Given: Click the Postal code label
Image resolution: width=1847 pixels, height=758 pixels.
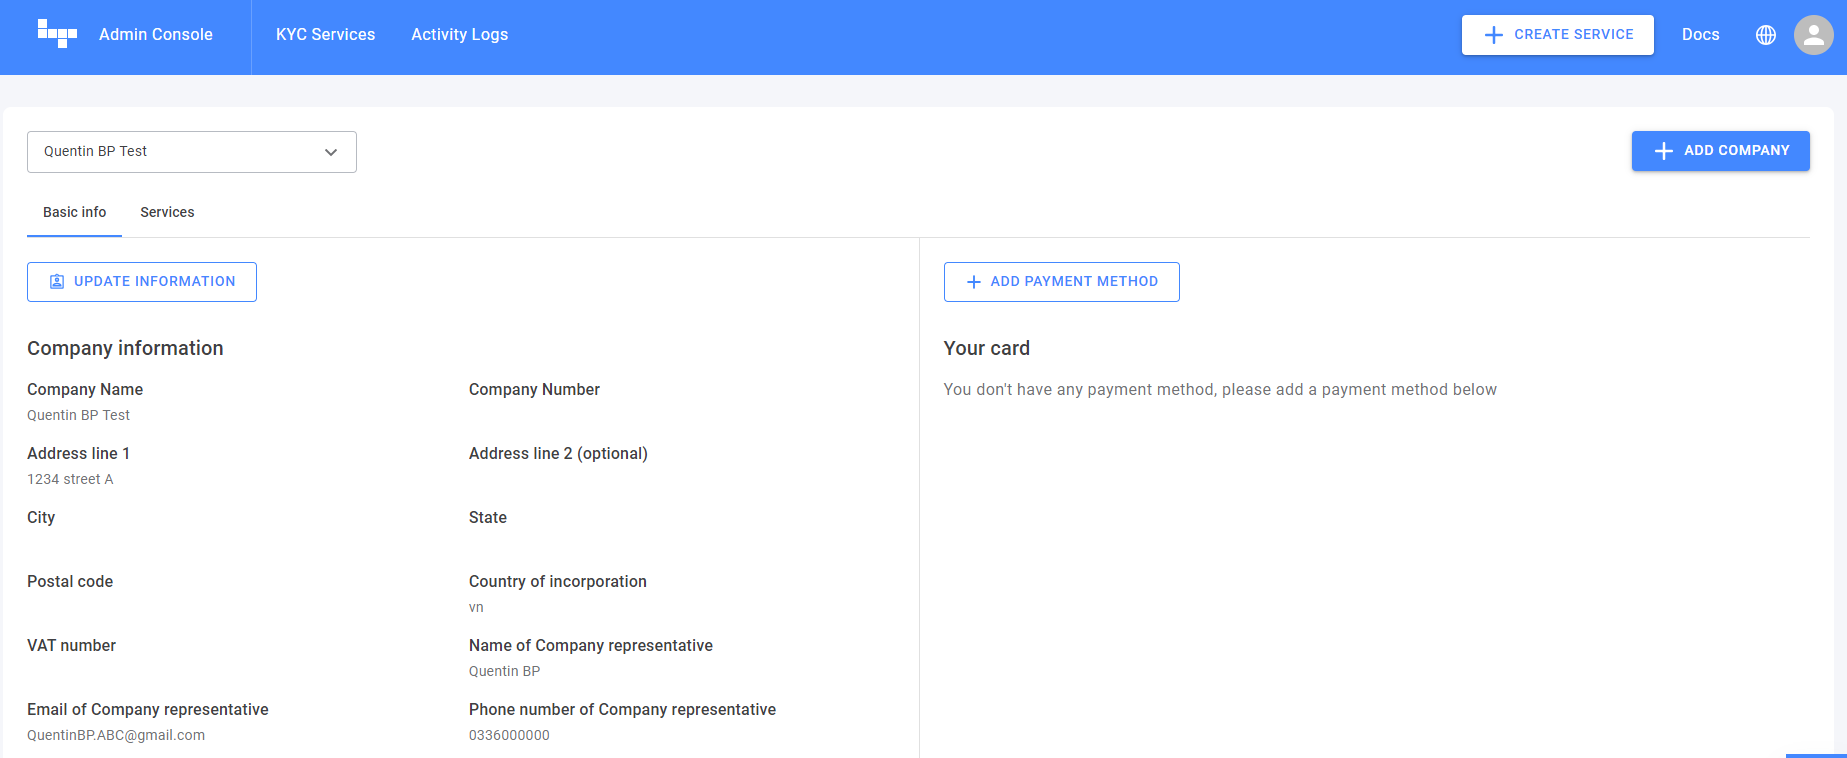Looking at the screenshot, I should pyautogui.click(x=70, y=581).
